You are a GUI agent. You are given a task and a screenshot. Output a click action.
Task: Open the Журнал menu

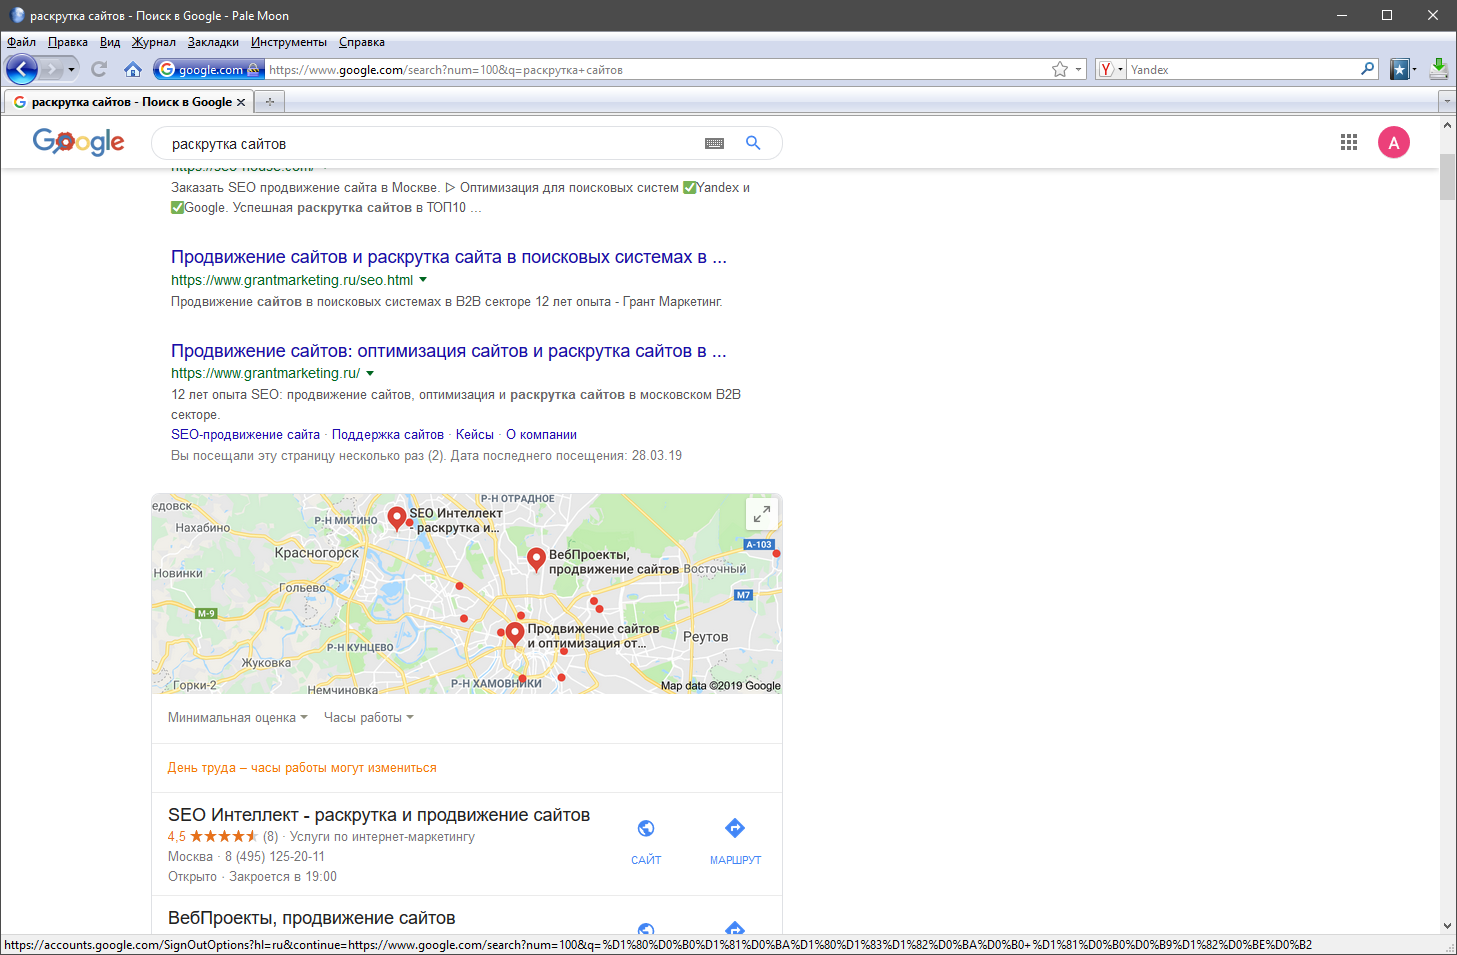[154, 42]
